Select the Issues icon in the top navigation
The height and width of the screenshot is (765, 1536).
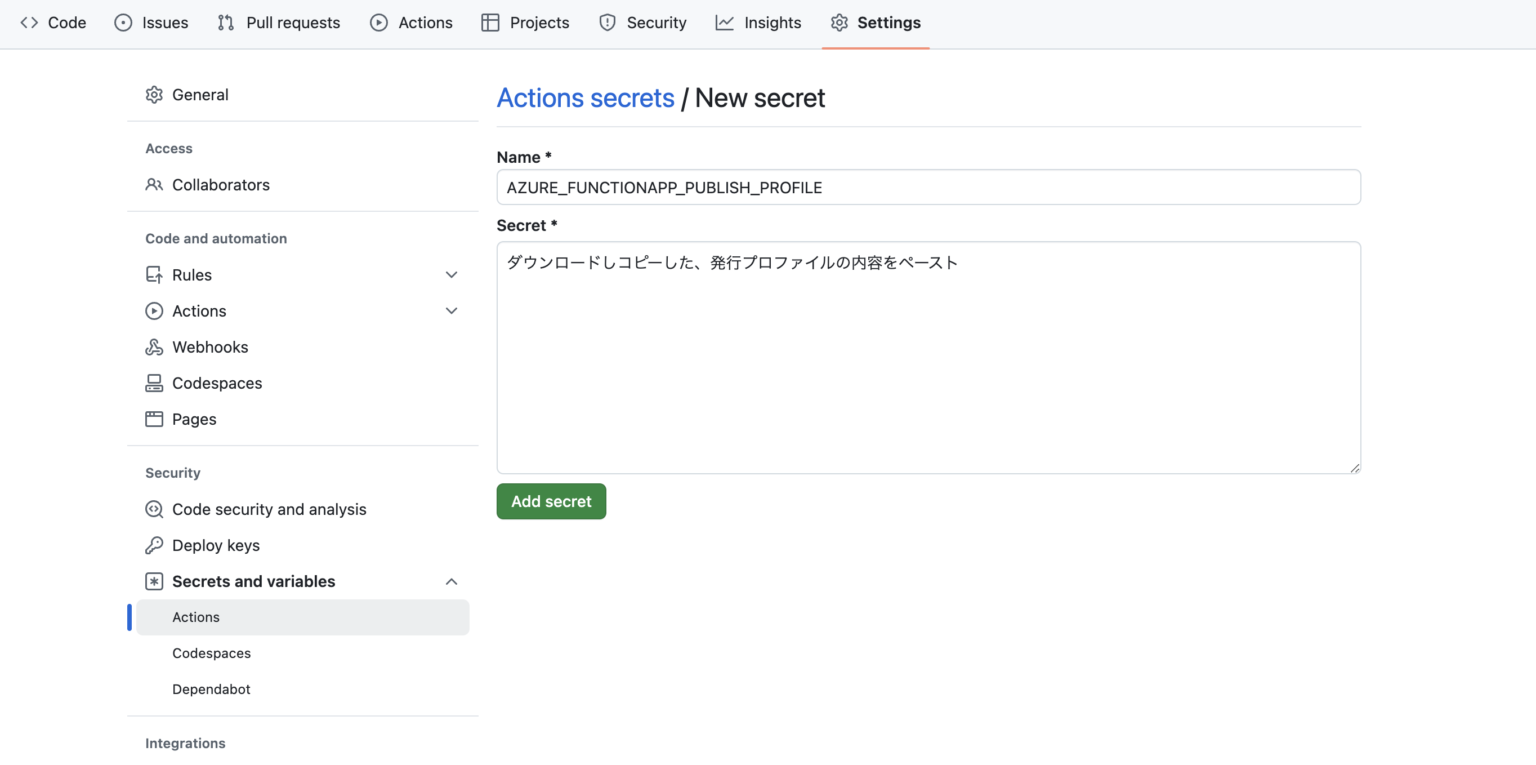click(x=125, y=22)
